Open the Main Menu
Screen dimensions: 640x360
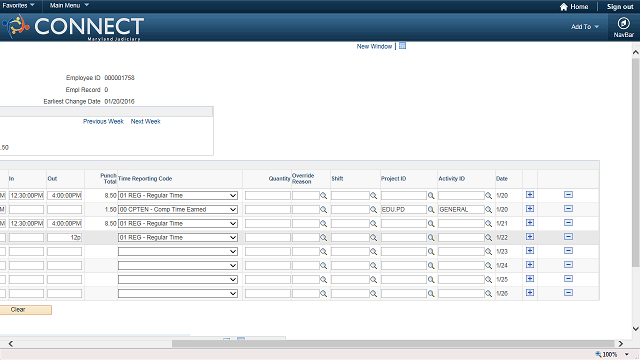point(69,5)
